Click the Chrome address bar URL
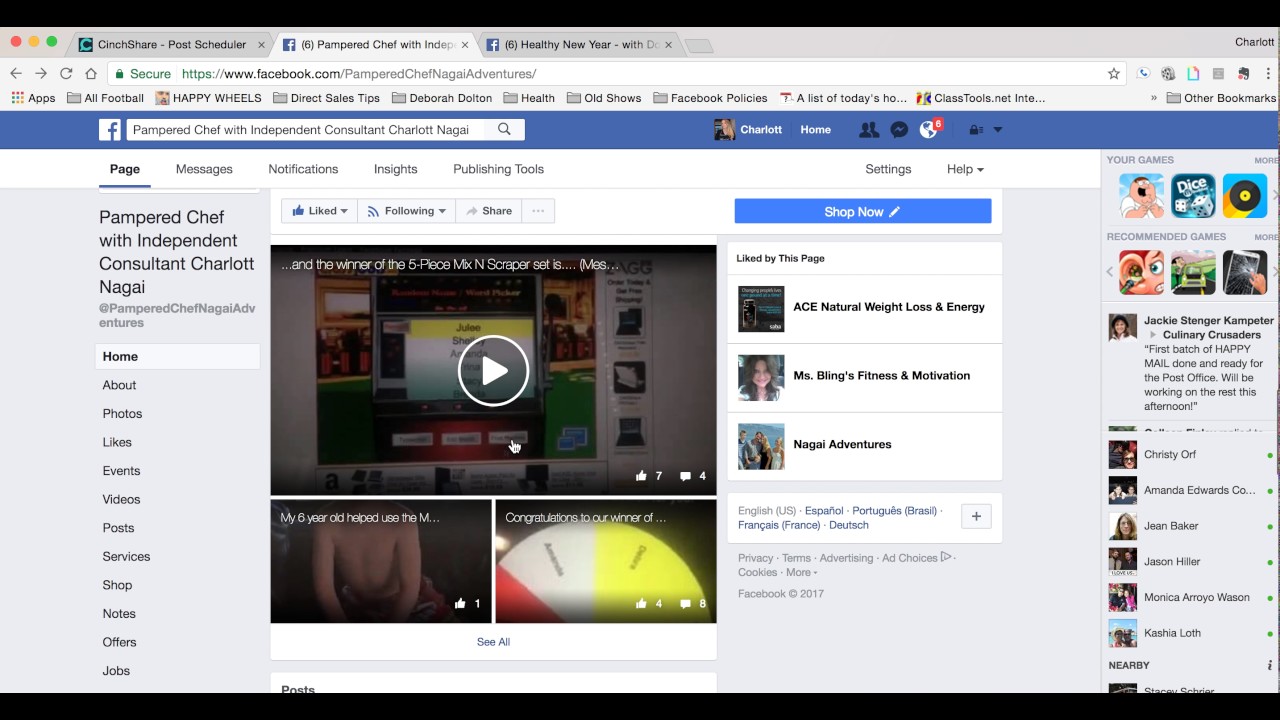 pyautogui.click(x=359, y=74)
